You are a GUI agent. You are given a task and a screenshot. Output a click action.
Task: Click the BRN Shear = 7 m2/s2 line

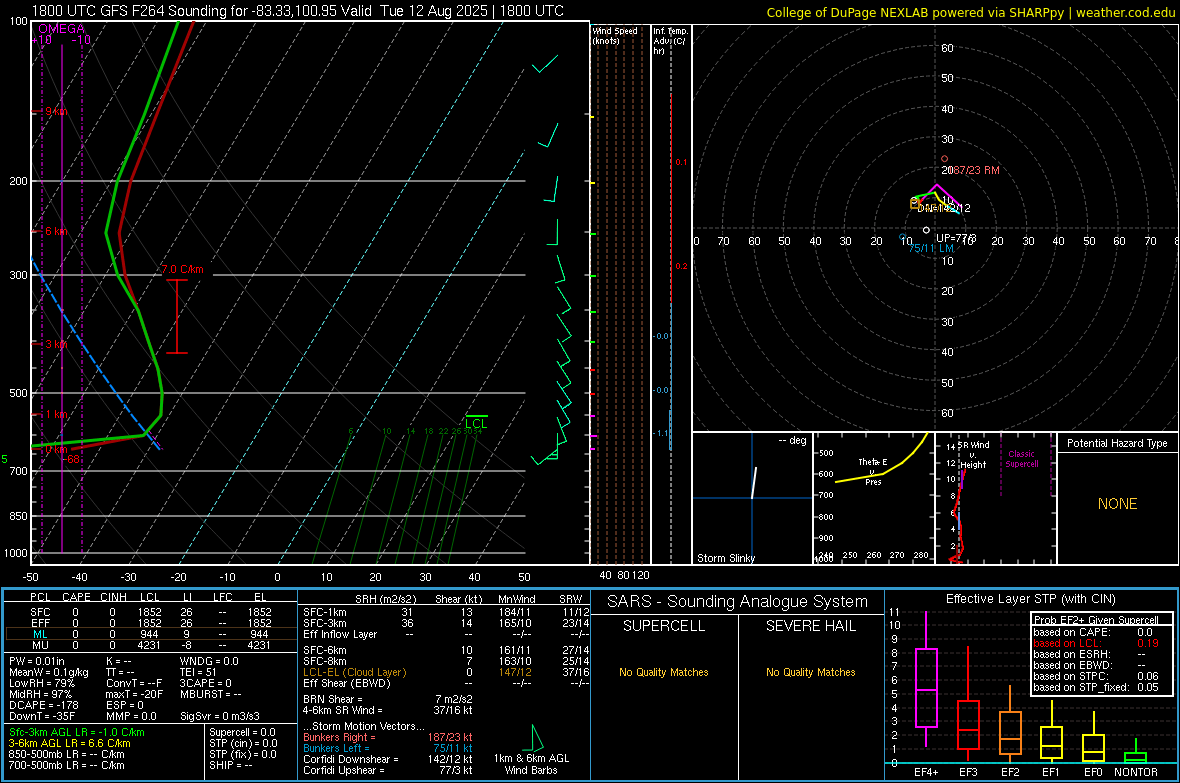[388, 699]
